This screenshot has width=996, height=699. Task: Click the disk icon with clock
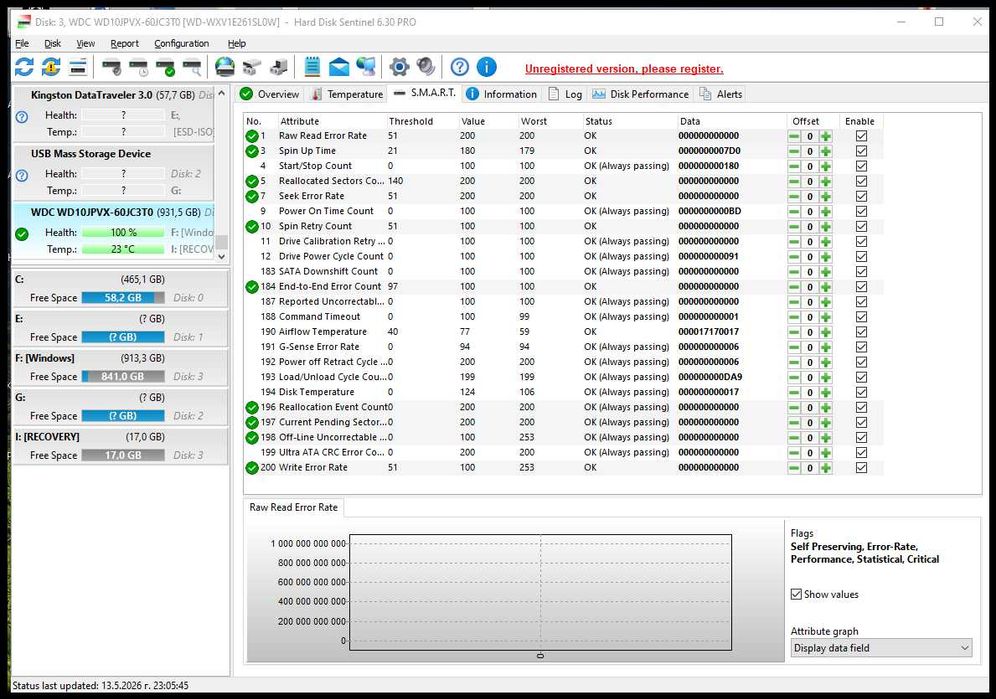(x=138, y=67)
